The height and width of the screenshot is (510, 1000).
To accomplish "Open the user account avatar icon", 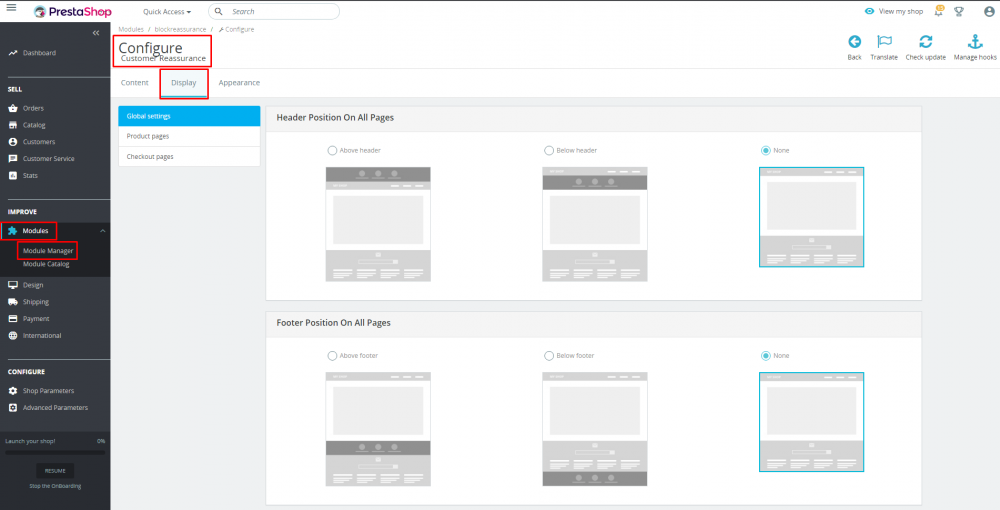I will (x=989, y=11).
